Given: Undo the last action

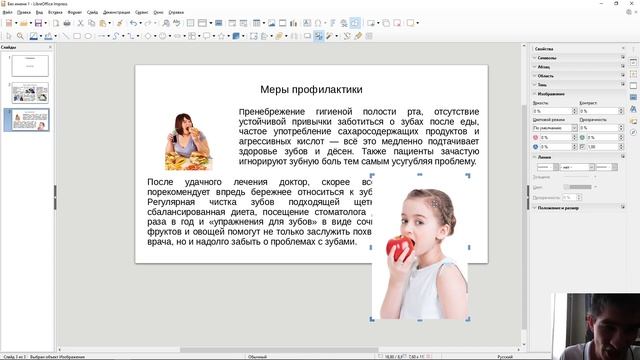Looking at the screenshot, I should click(x=133, y=23).
